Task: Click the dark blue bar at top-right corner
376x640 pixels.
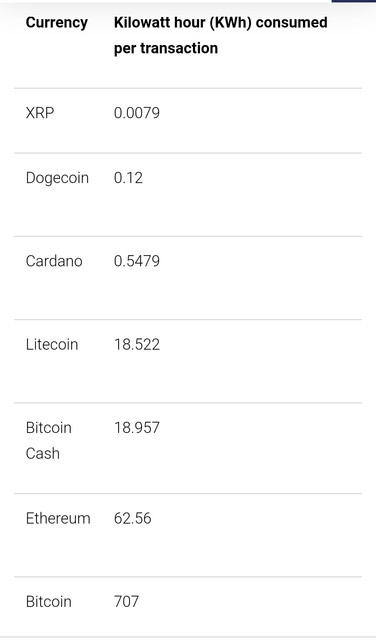Action: point(354,1)
